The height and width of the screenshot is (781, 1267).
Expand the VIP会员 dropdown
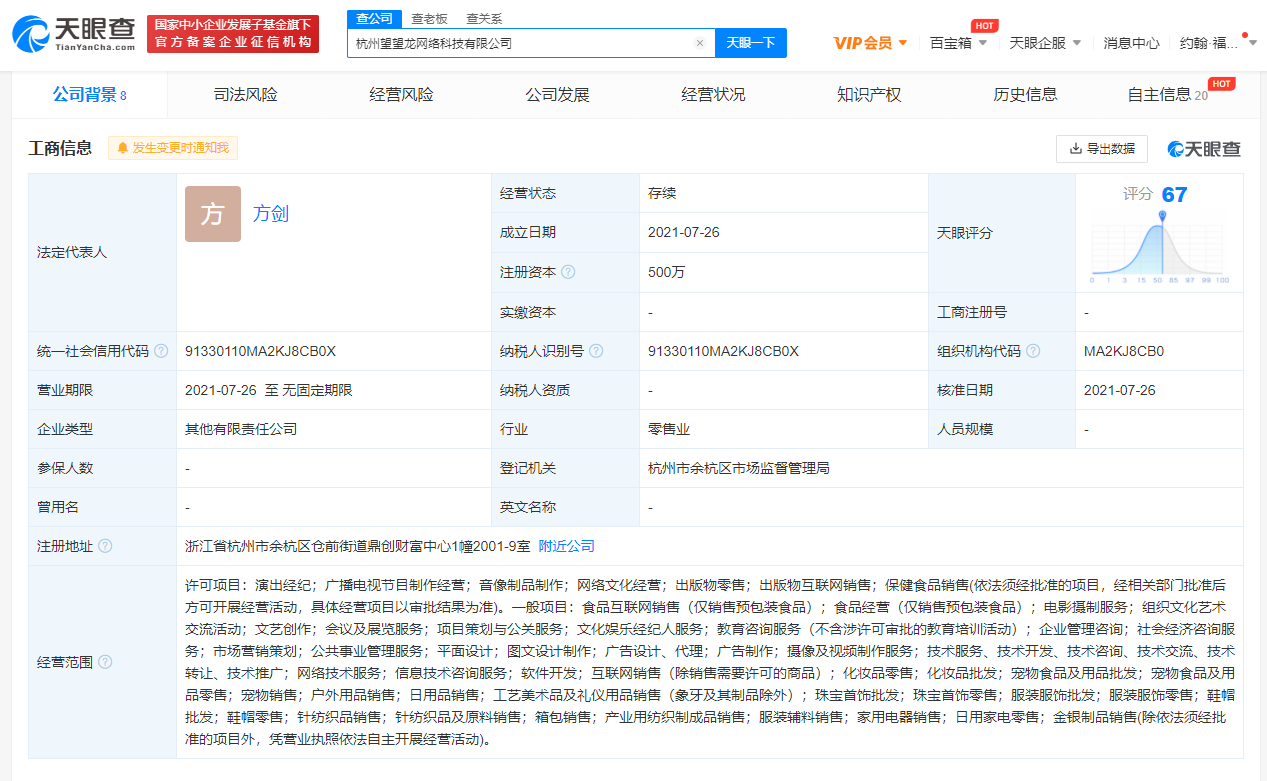click(x=870, y=43)
